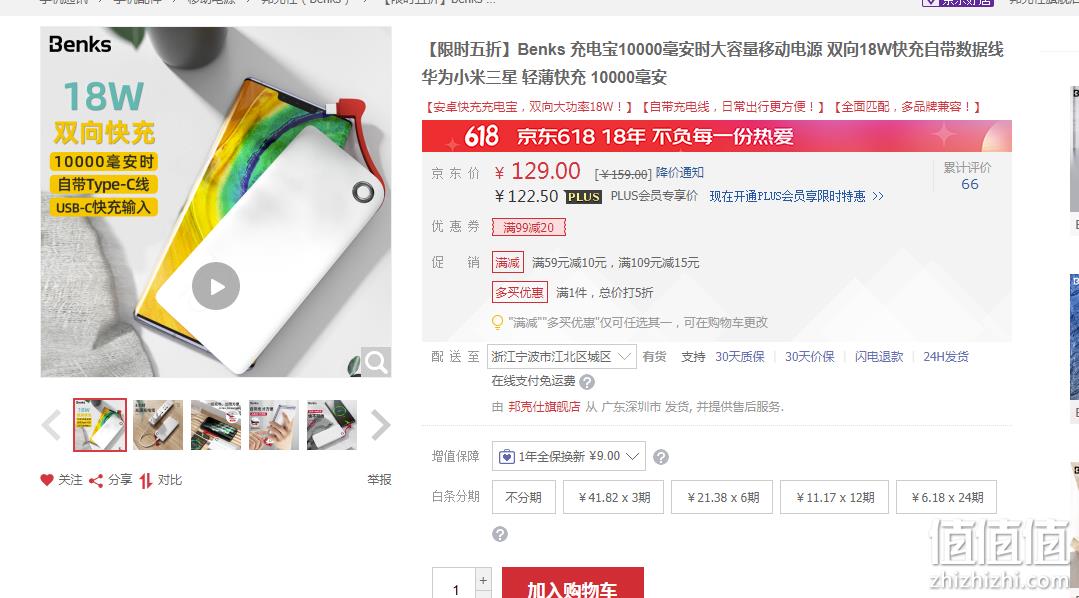Click the 对比 compare icon
Image resolution: width=1079 pixels, height=598 pixels.
click(145, 480)
